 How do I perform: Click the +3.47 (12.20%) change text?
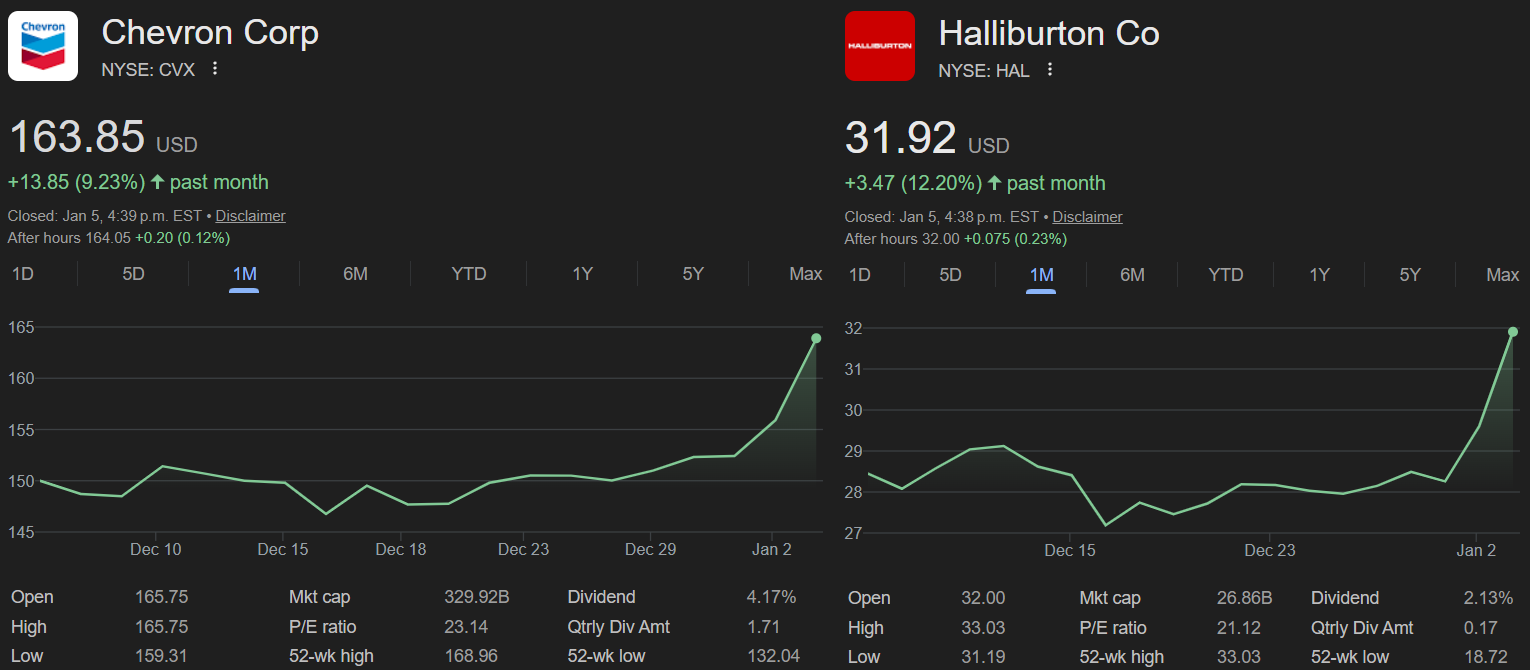click(913, 183)
